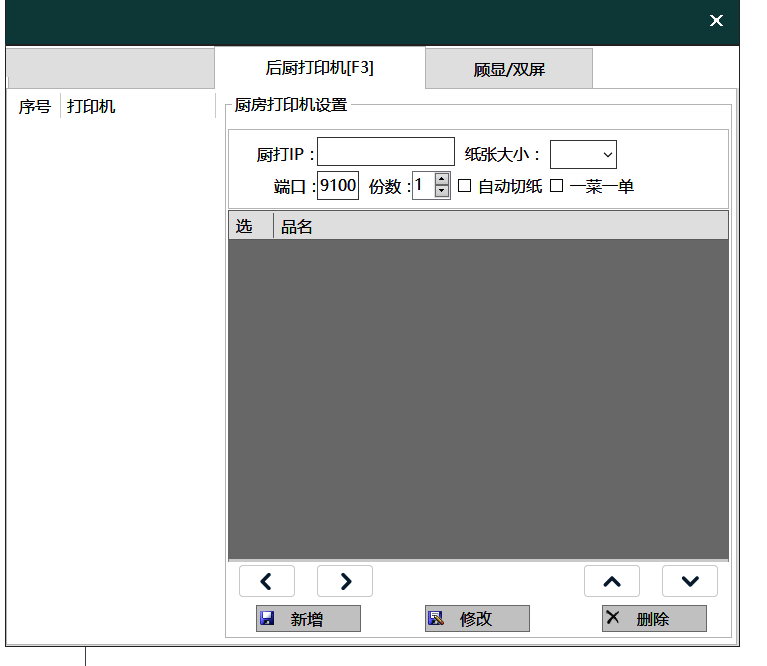Click 删除 button to delete printer
This screenshot has height=666, width=767.
pos(654,619)
